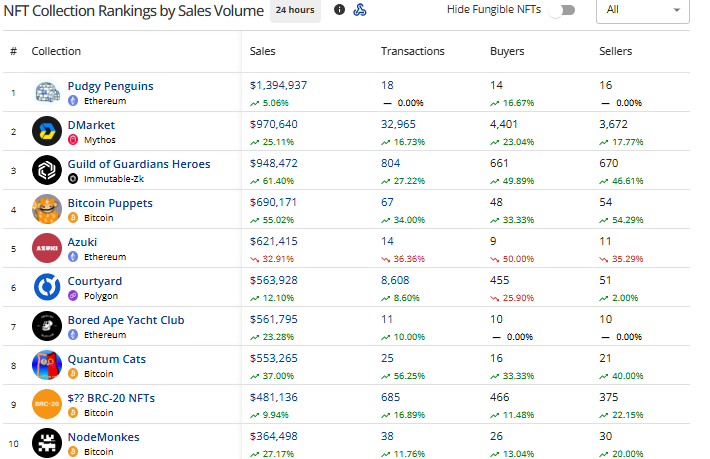Open the Bitcoin Puppets collection link
This screenshot has width=710, height=459.
click(110, 203)
